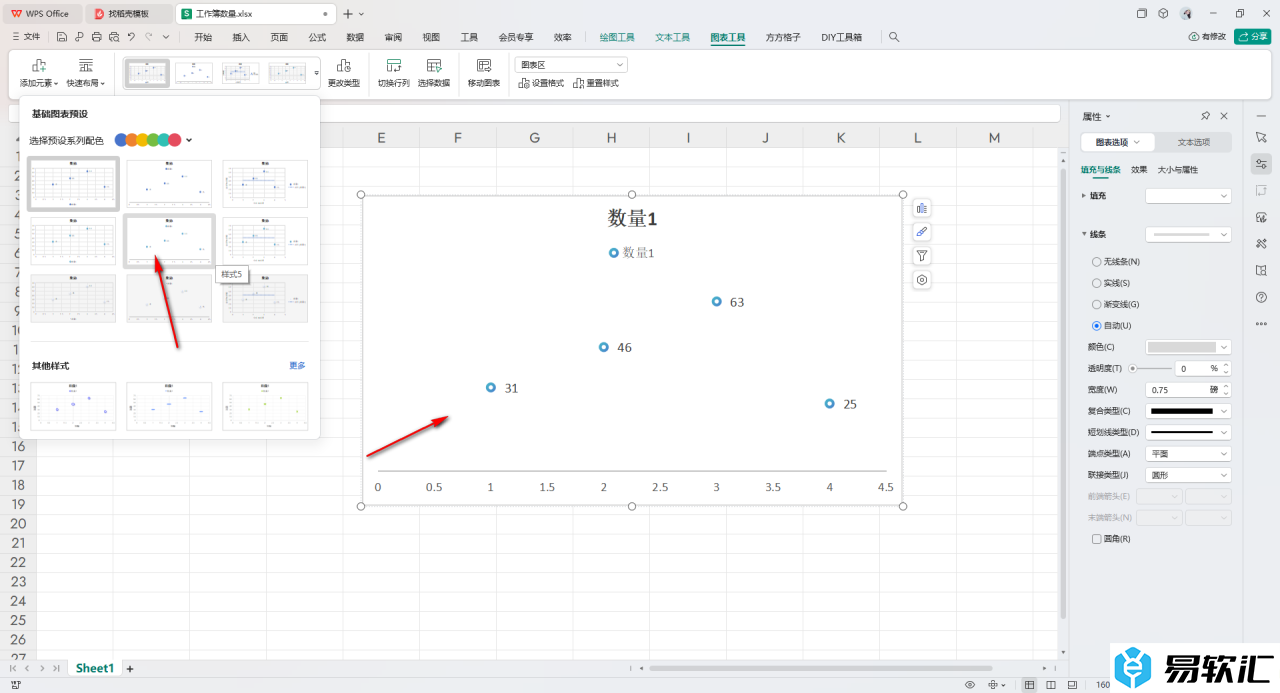Switch to 效果 tab in properties

click(x=1139, y=170)
